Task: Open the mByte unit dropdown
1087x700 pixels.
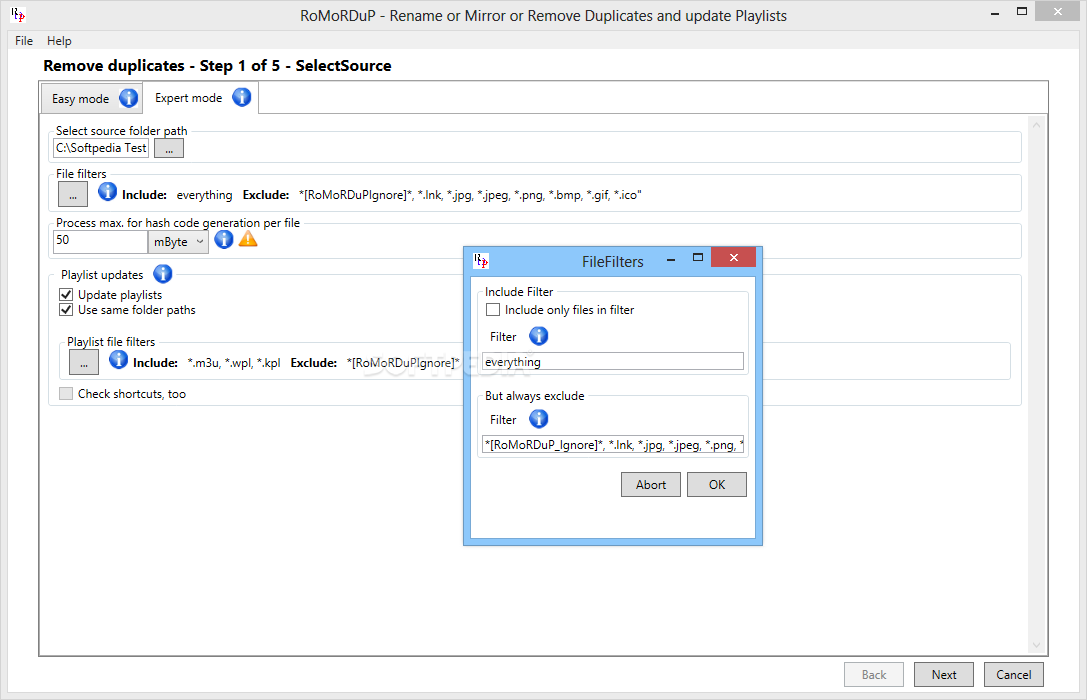Action: (x=178, y=242)
